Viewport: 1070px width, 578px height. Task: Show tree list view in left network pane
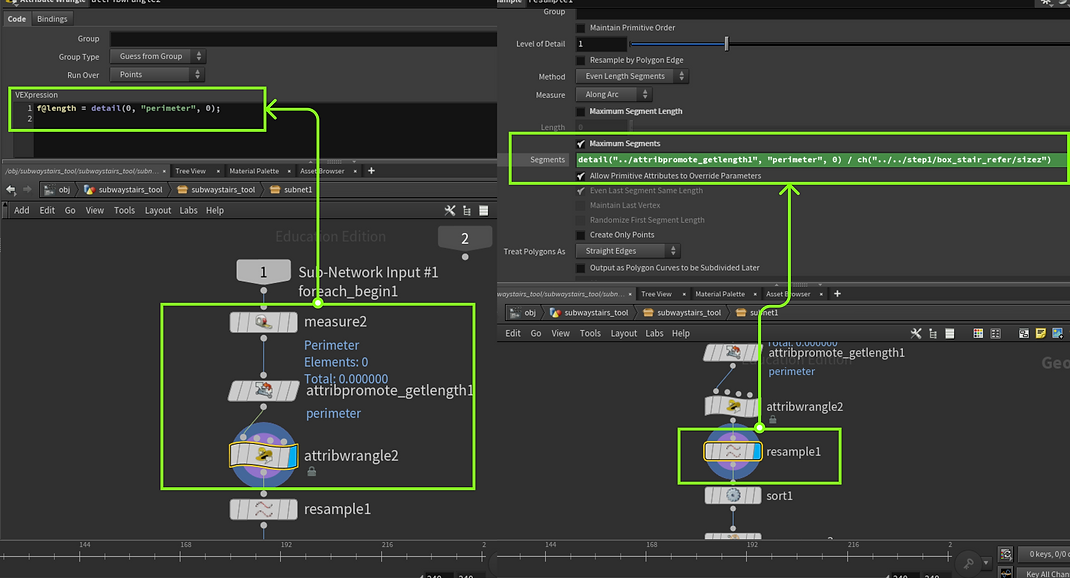467,211
